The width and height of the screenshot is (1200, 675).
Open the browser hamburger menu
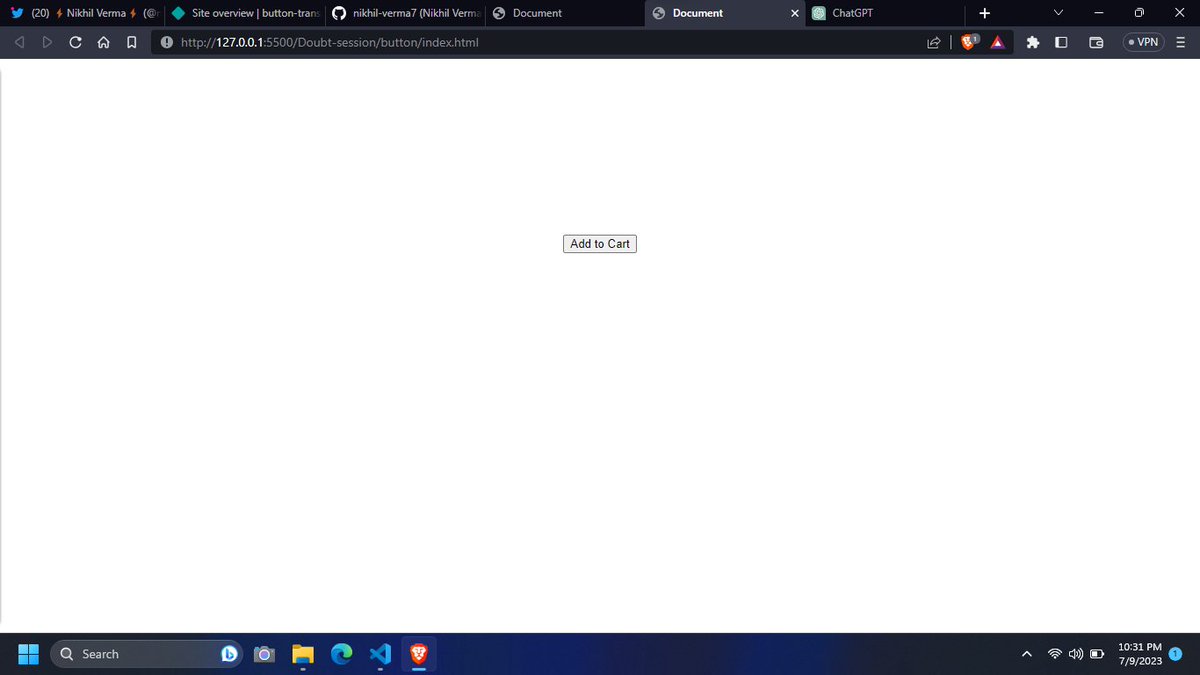1181,43
